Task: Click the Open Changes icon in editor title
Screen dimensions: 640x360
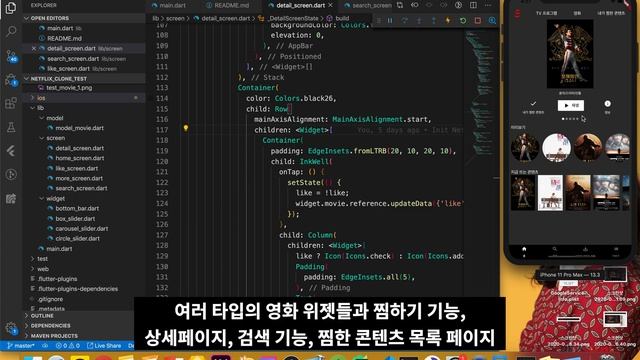Action: pyautogui.click(x=400, y=5)
